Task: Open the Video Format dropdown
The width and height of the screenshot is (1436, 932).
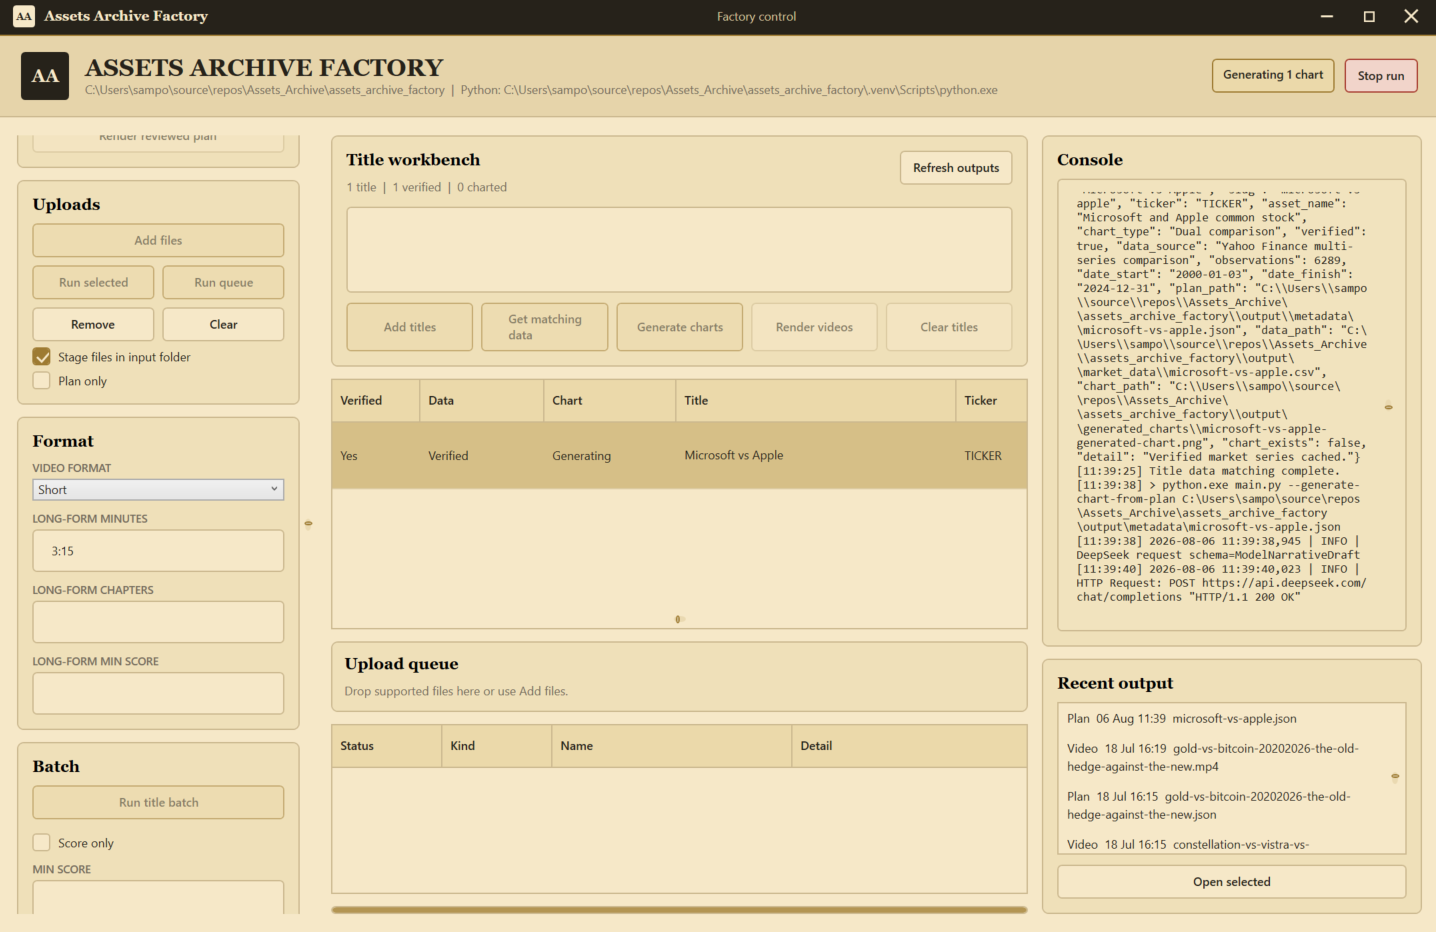Action: pyautogui.click(x=158, y=490)
